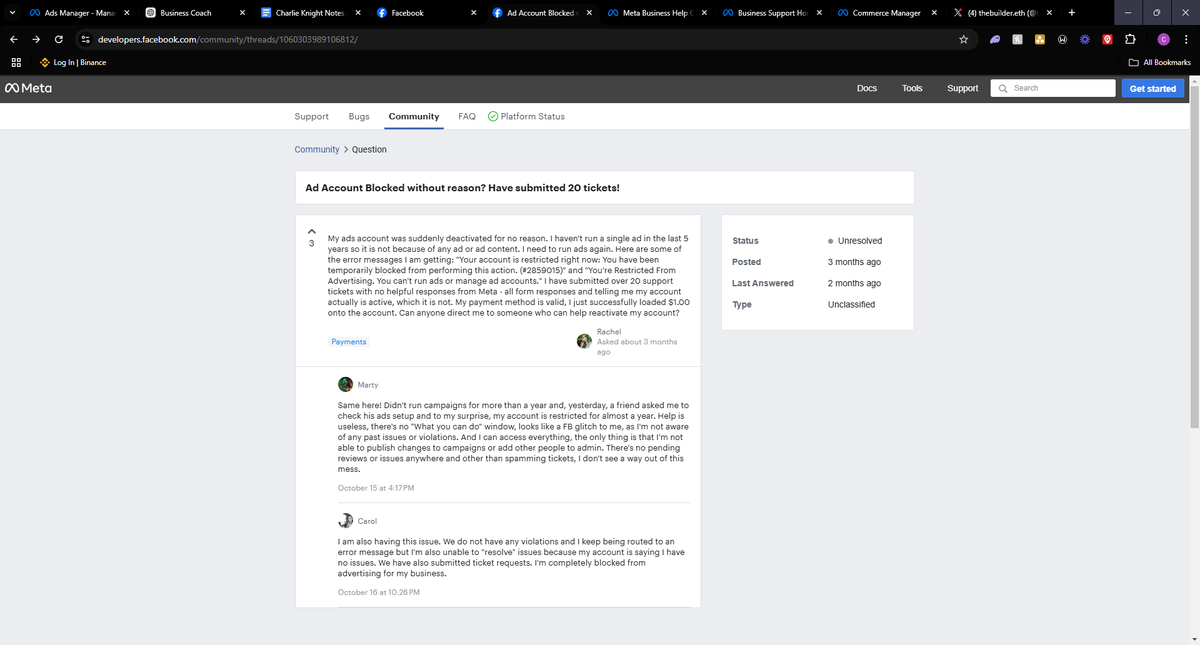1200x645 pixels.
Task: Select the Community tab
Action: click(x=414, y=116)
